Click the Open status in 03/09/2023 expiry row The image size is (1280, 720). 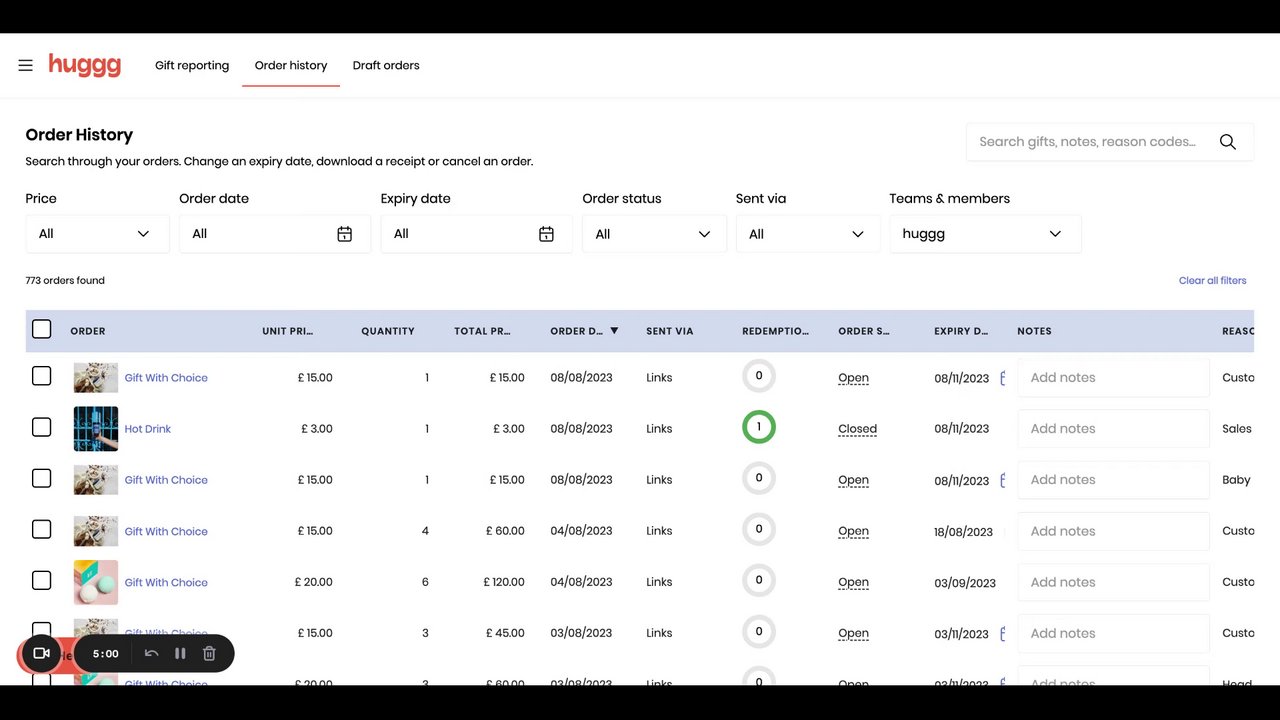pos(853,582)
